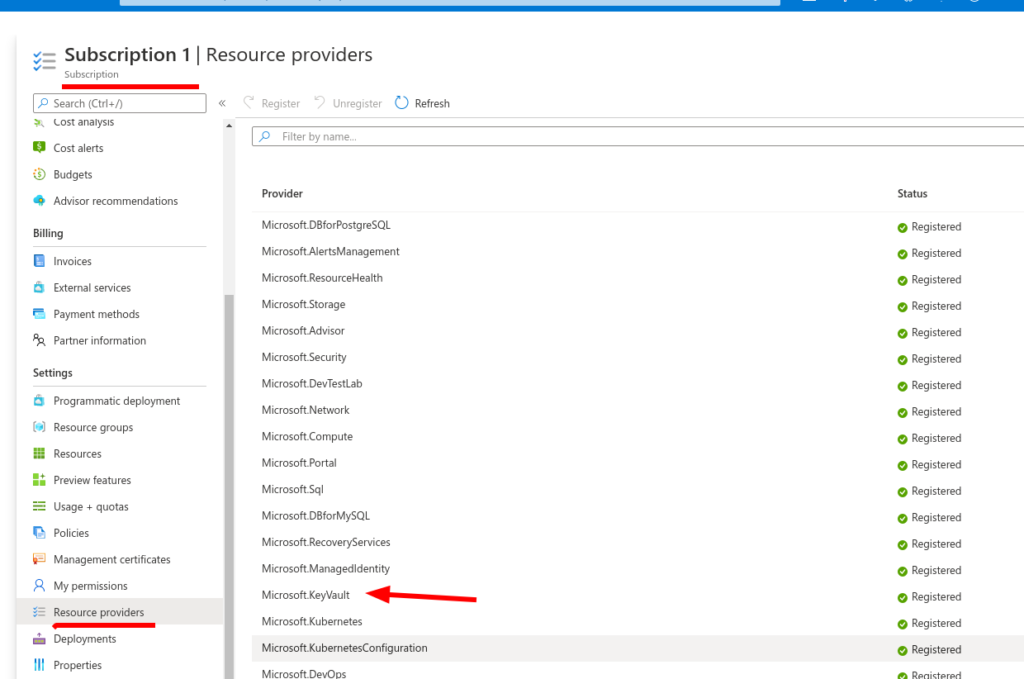Collapse the sidebar with double chevron

click(222, 103)
